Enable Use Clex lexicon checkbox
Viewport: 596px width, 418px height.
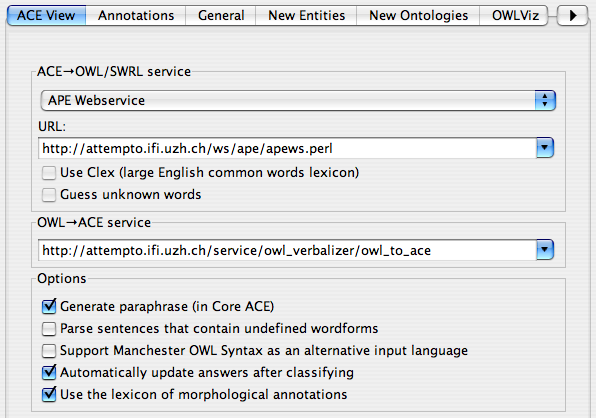pyautogui.click(x=49, y=173)
